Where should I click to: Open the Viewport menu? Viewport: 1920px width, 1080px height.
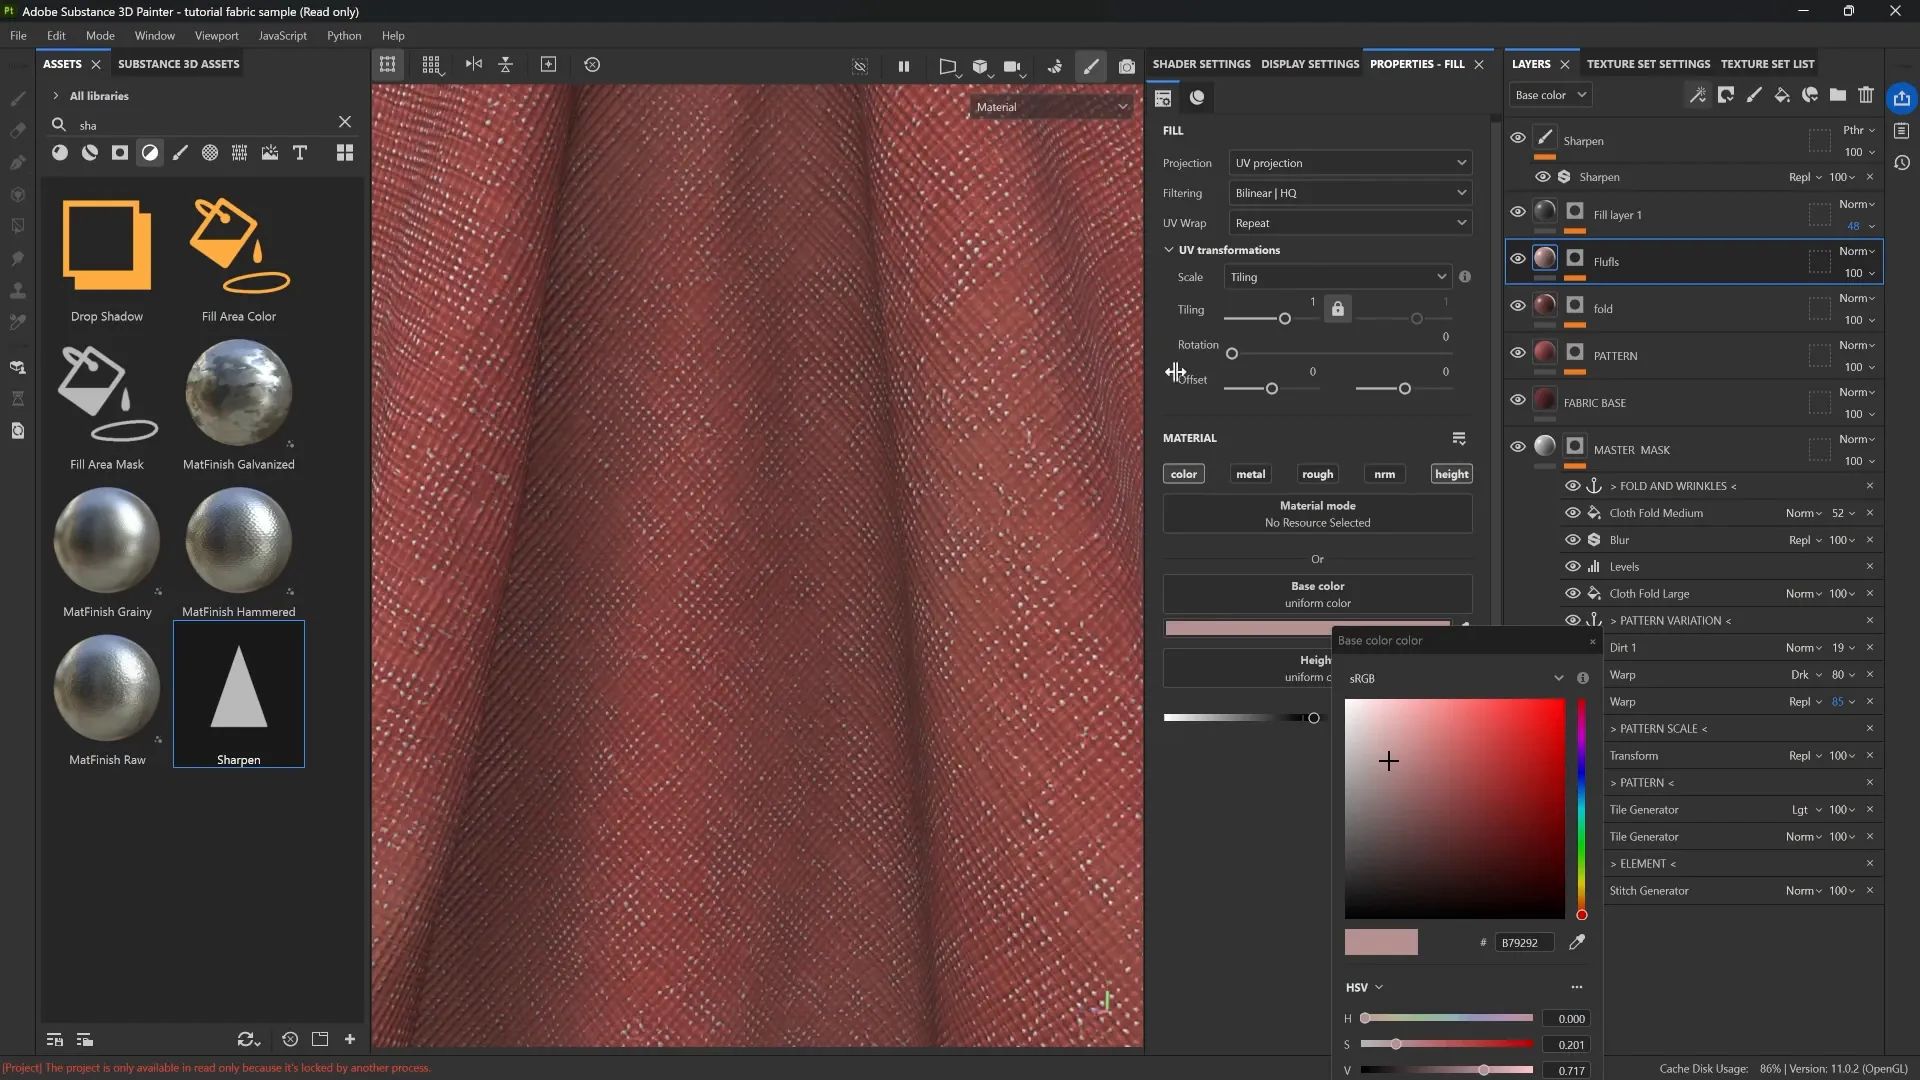[216, 36]
